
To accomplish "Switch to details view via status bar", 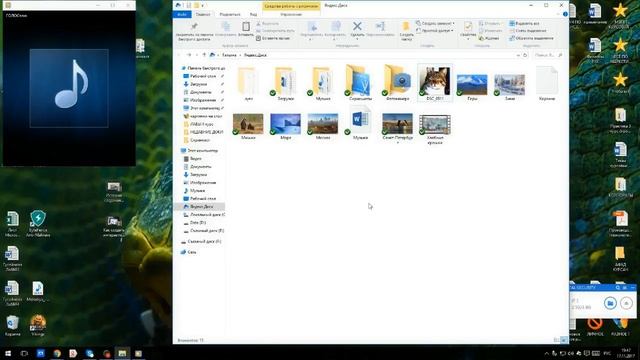I will (x=557, y=340).
